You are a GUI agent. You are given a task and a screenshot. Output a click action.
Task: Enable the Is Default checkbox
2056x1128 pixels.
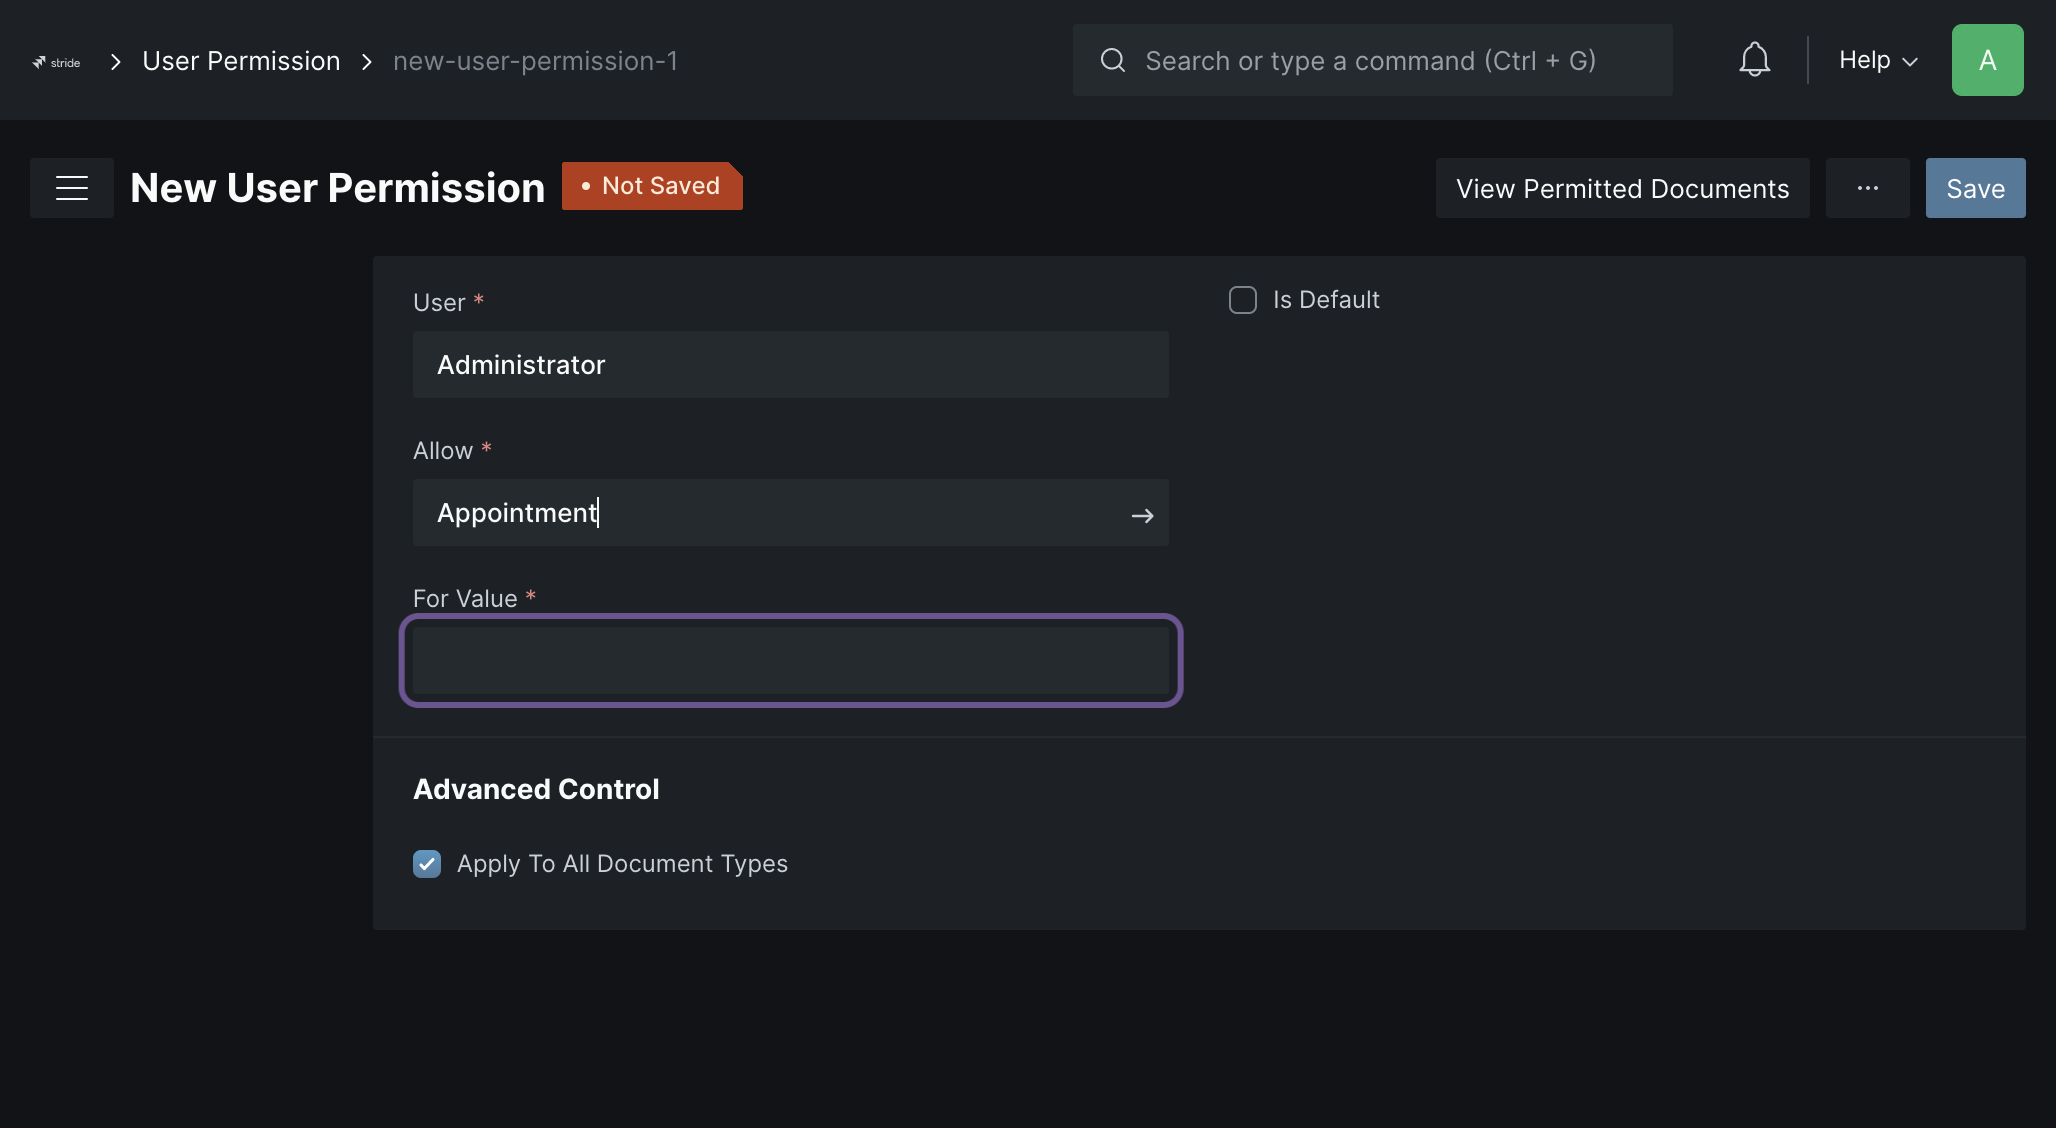1243,300
